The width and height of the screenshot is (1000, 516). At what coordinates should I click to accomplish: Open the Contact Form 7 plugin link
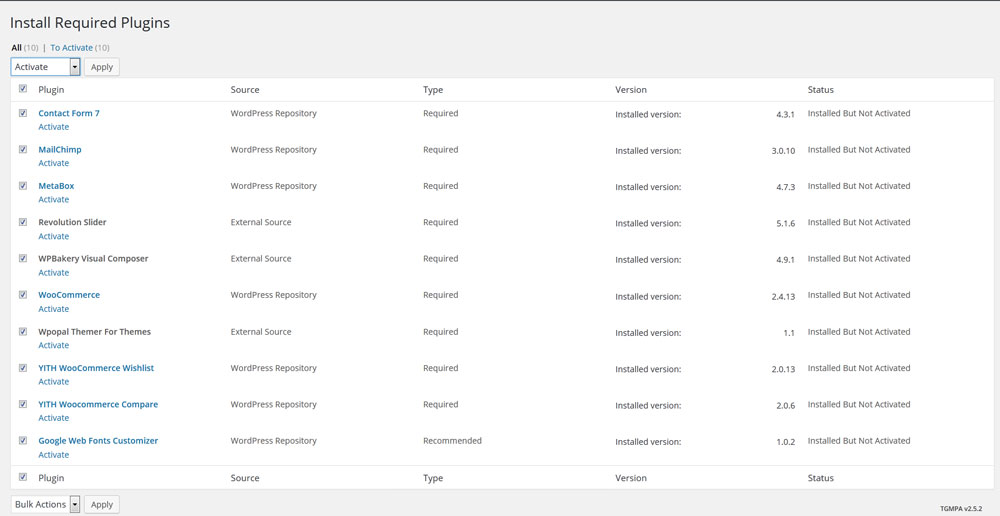click(x=69, y=113)
